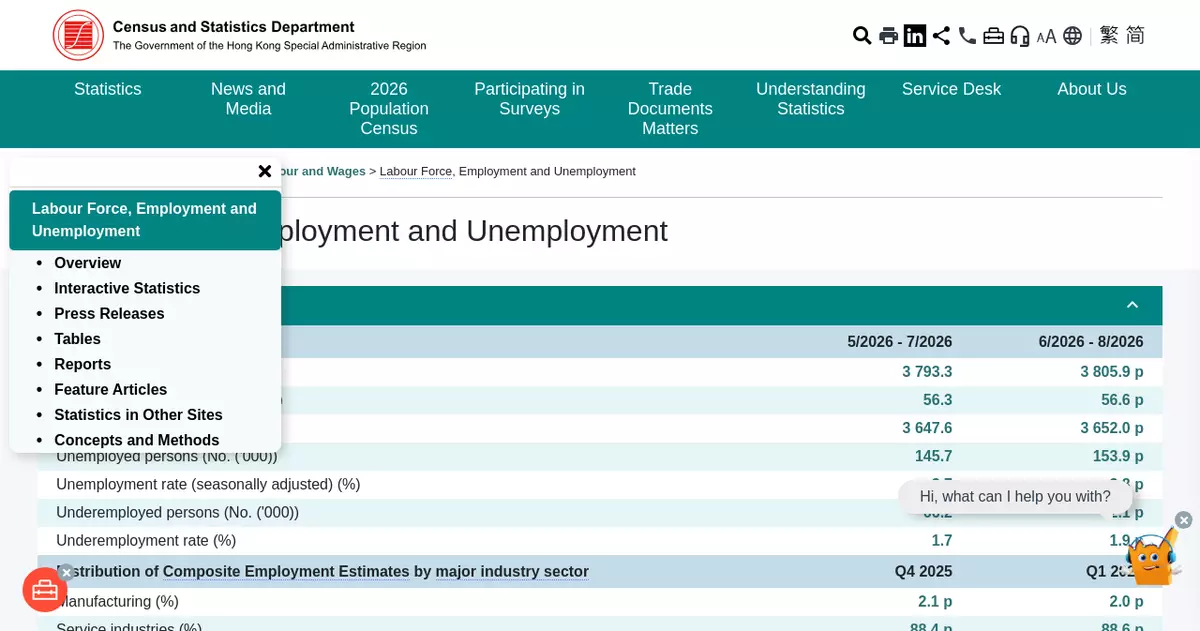The height and width of the screenshot is (631, 1200).
Task: Open the text size AA control
Action: click(1046, 36)
